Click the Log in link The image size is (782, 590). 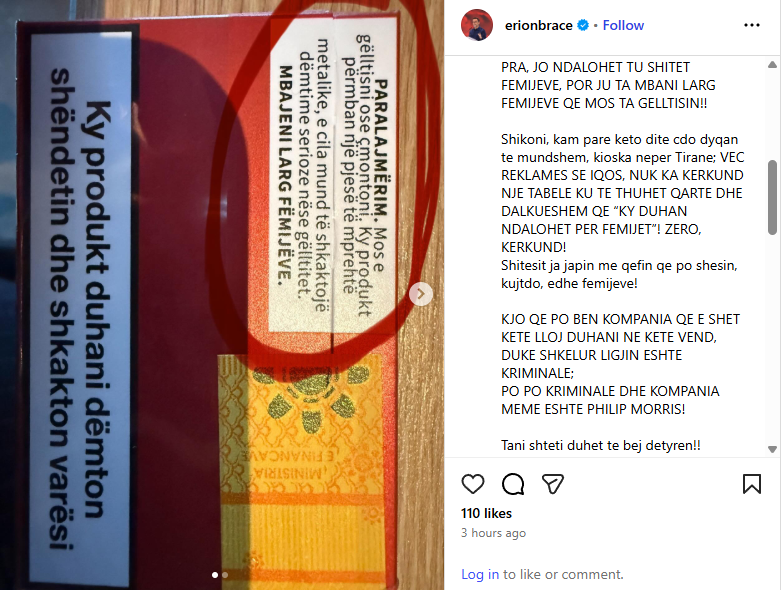[480, 575]
